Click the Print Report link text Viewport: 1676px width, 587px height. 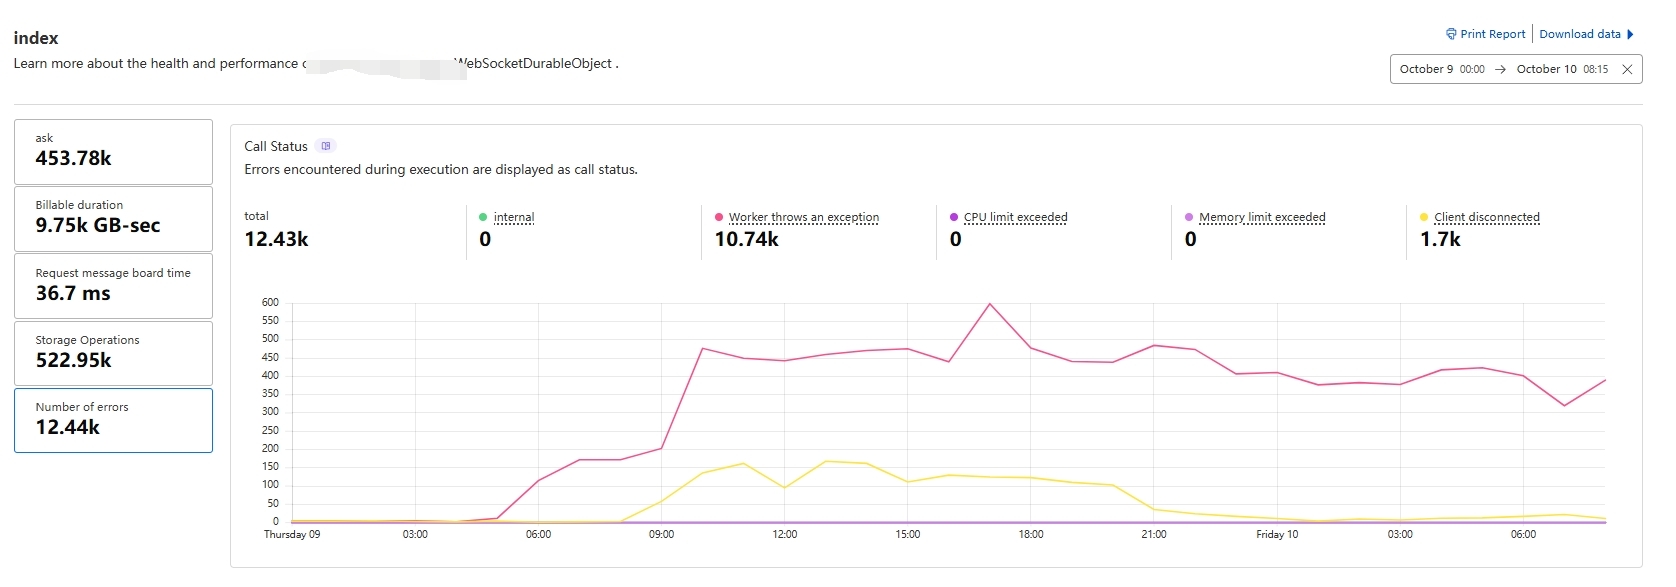click(1492, 34)
